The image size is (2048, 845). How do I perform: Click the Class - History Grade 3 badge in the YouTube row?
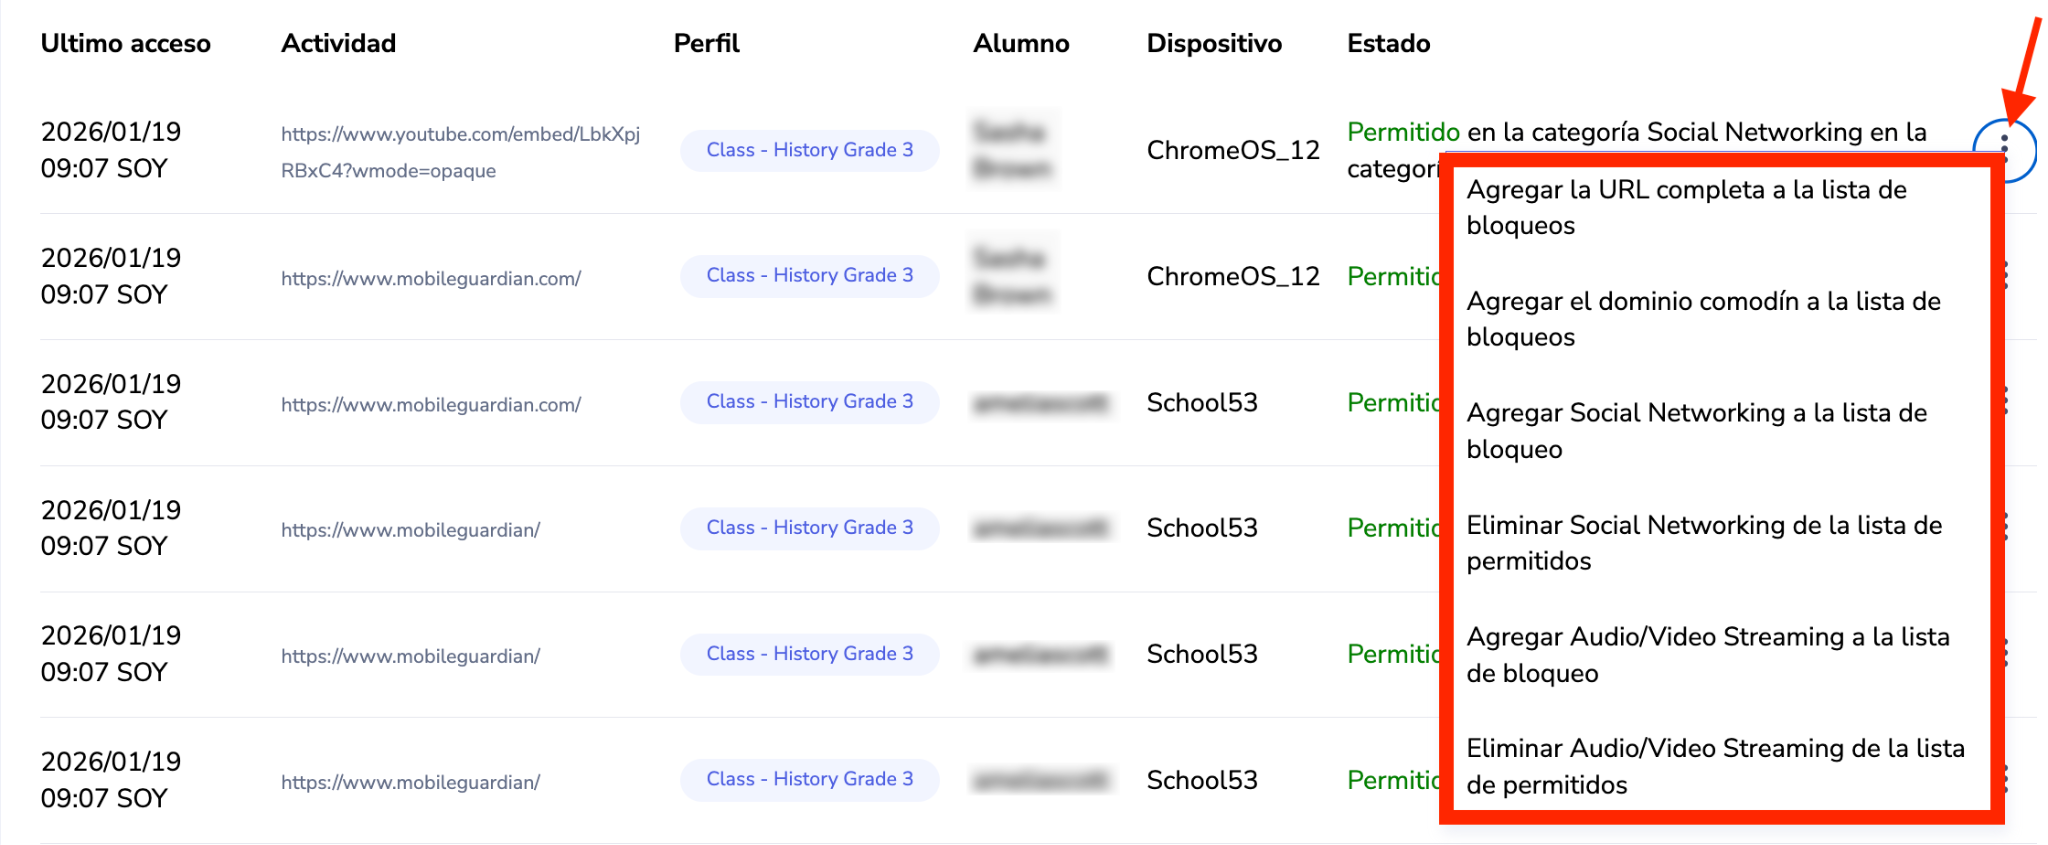click(809, 150)
